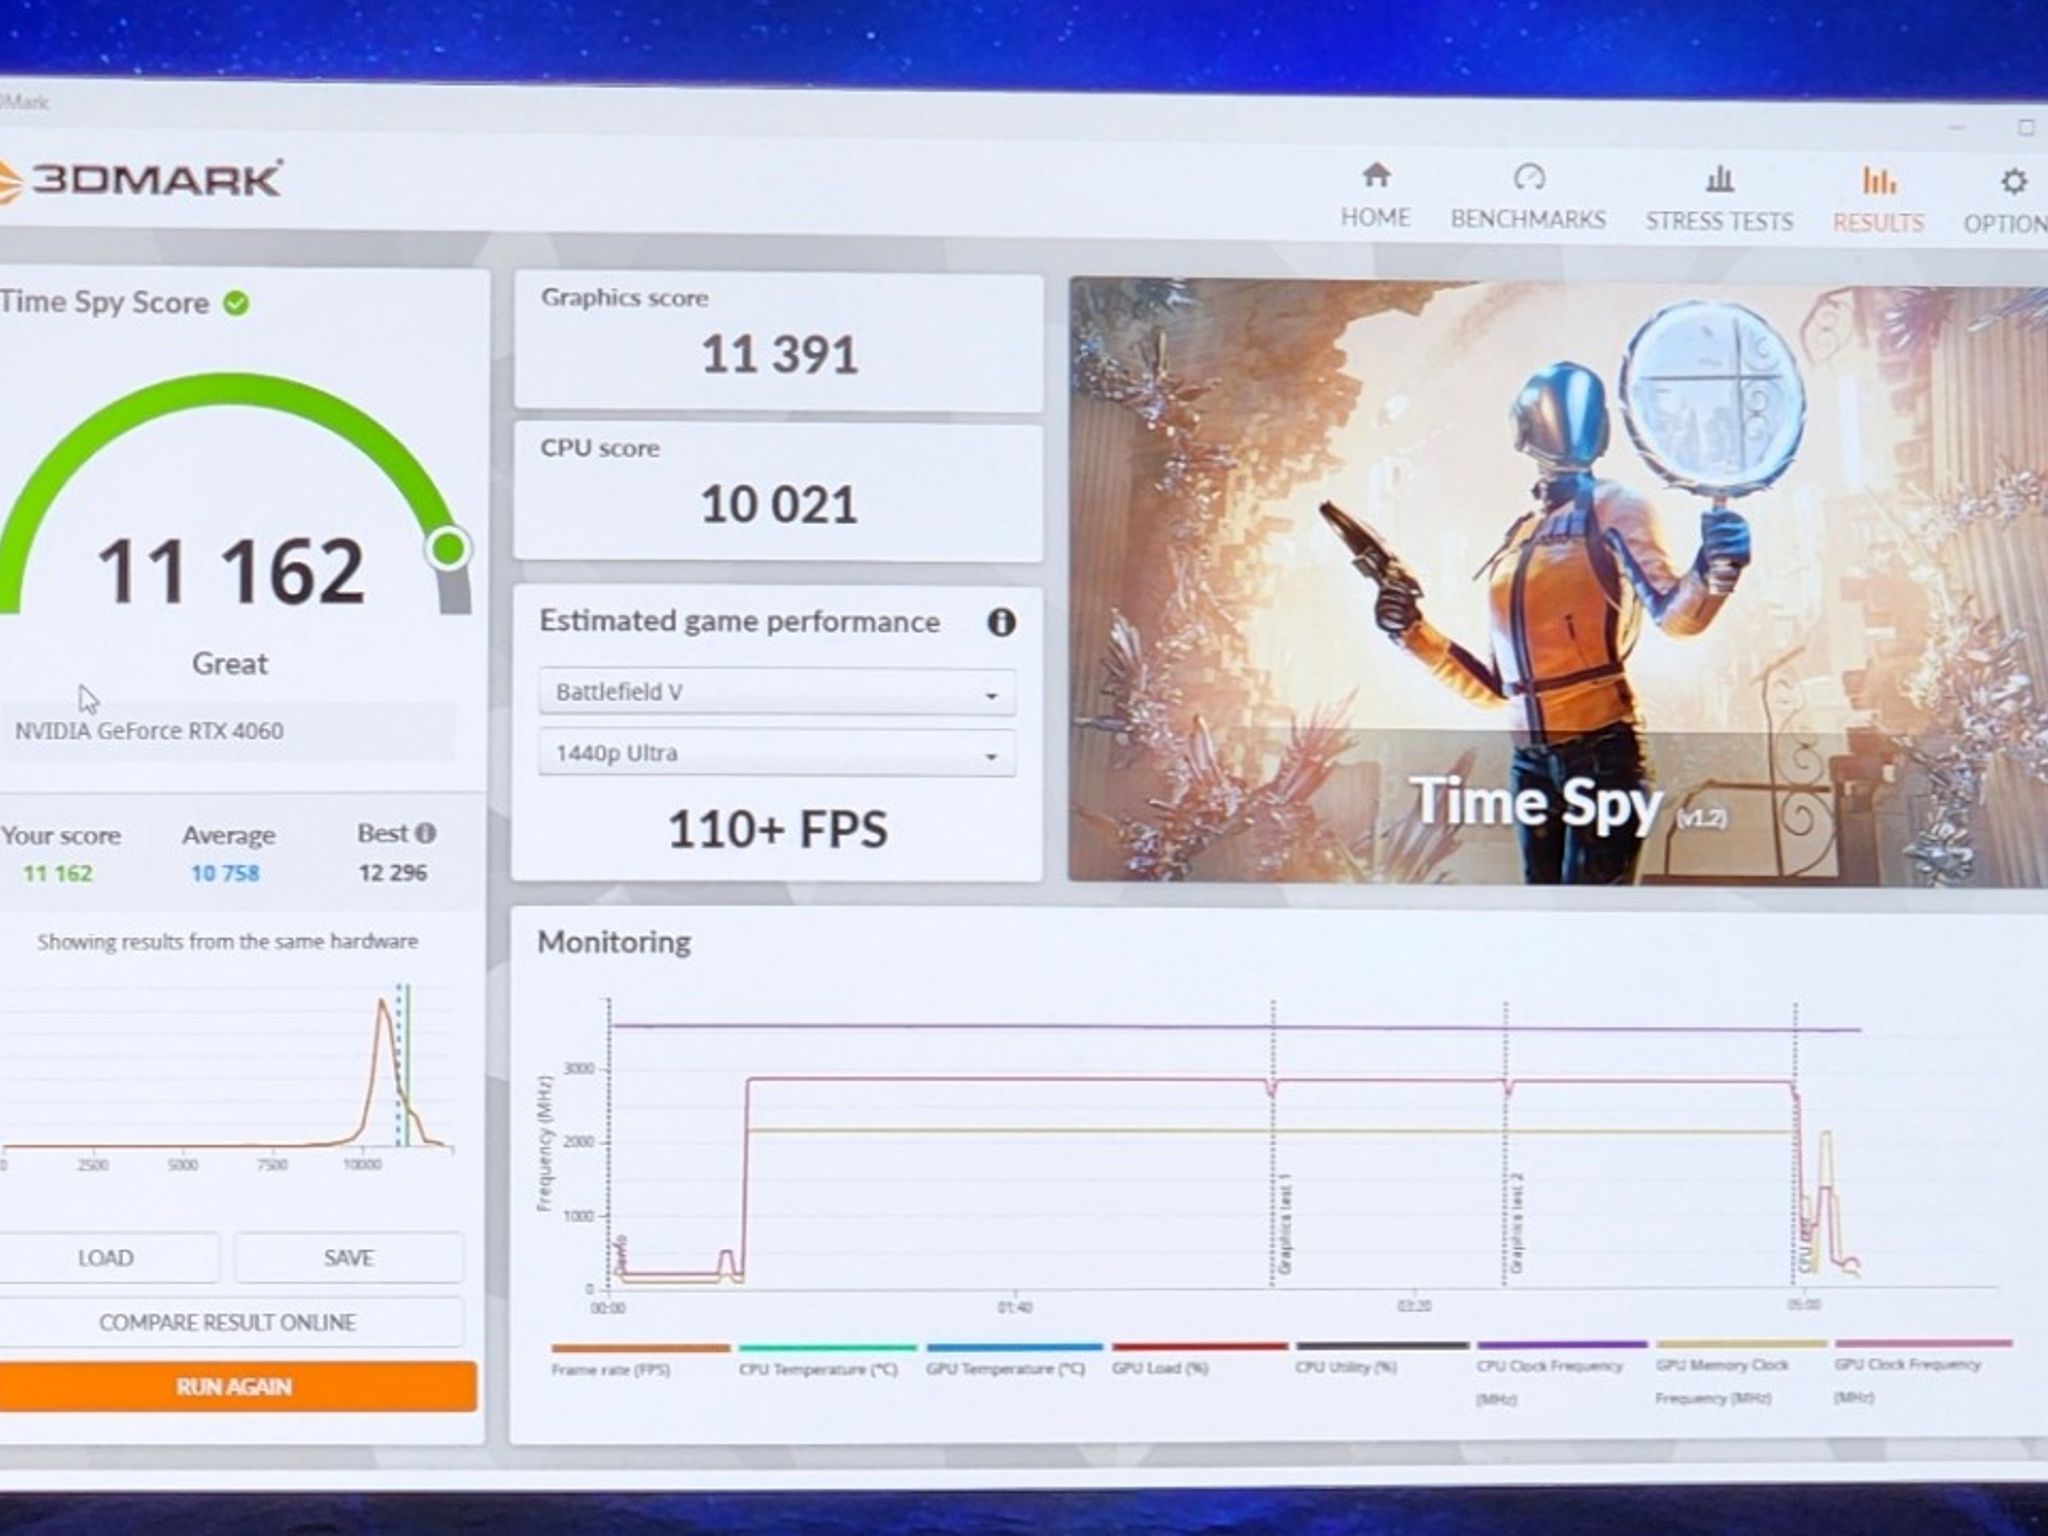Click the LOAD button
Viewport: 2048px width, 1536px height.
point(107,1258)
